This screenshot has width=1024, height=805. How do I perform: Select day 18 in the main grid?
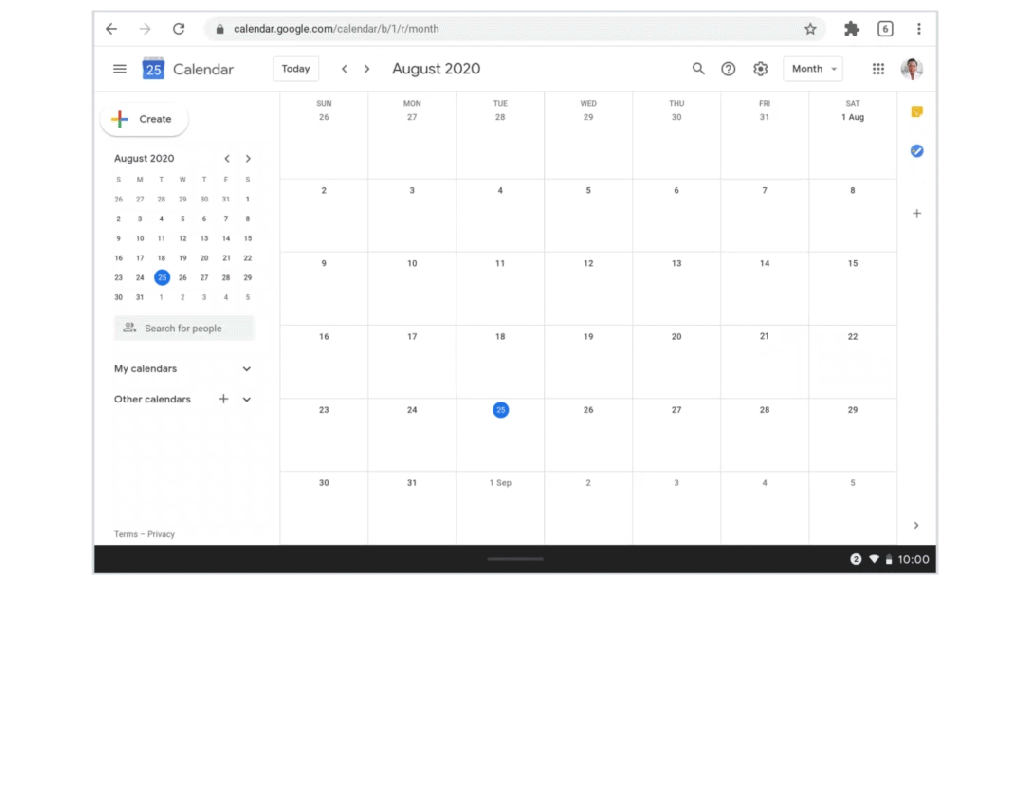click(500, 337)
